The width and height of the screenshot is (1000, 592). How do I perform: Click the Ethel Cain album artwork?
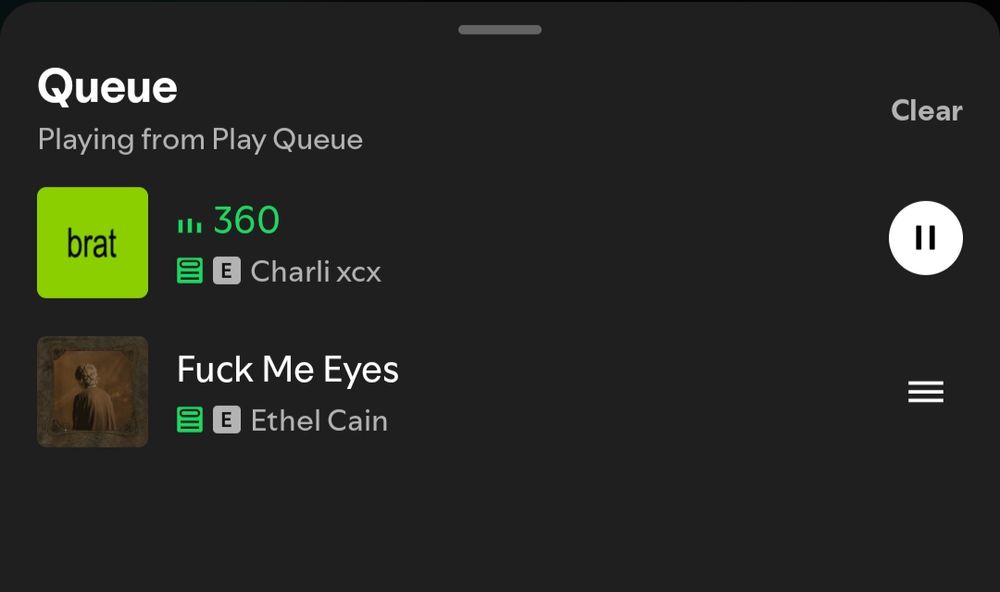(92, 390)
